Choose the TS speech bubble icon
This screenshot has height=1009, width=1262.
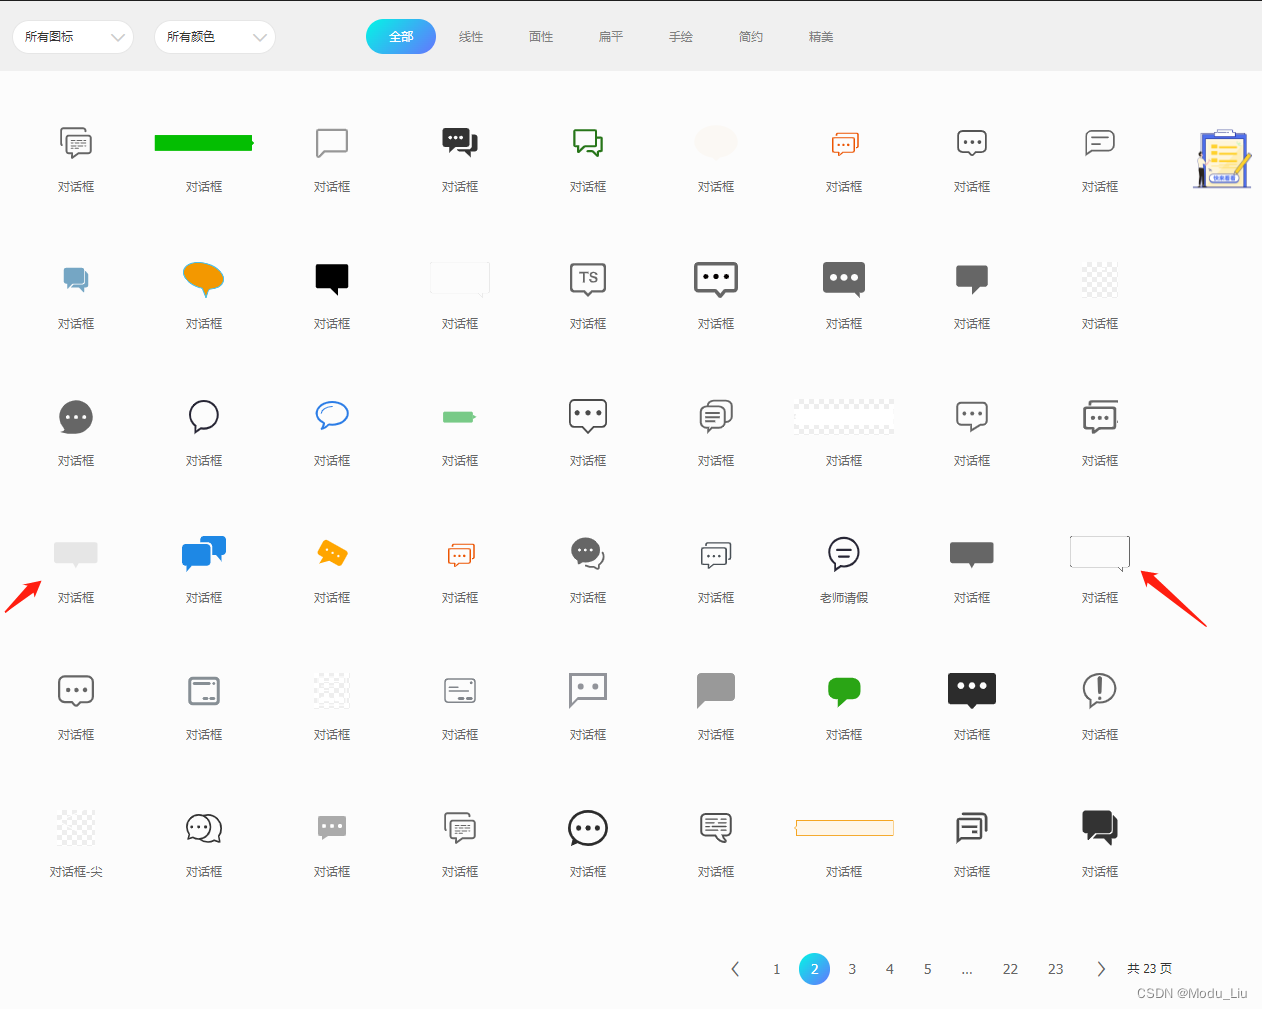pyautogui.click(x=588, y=279)
